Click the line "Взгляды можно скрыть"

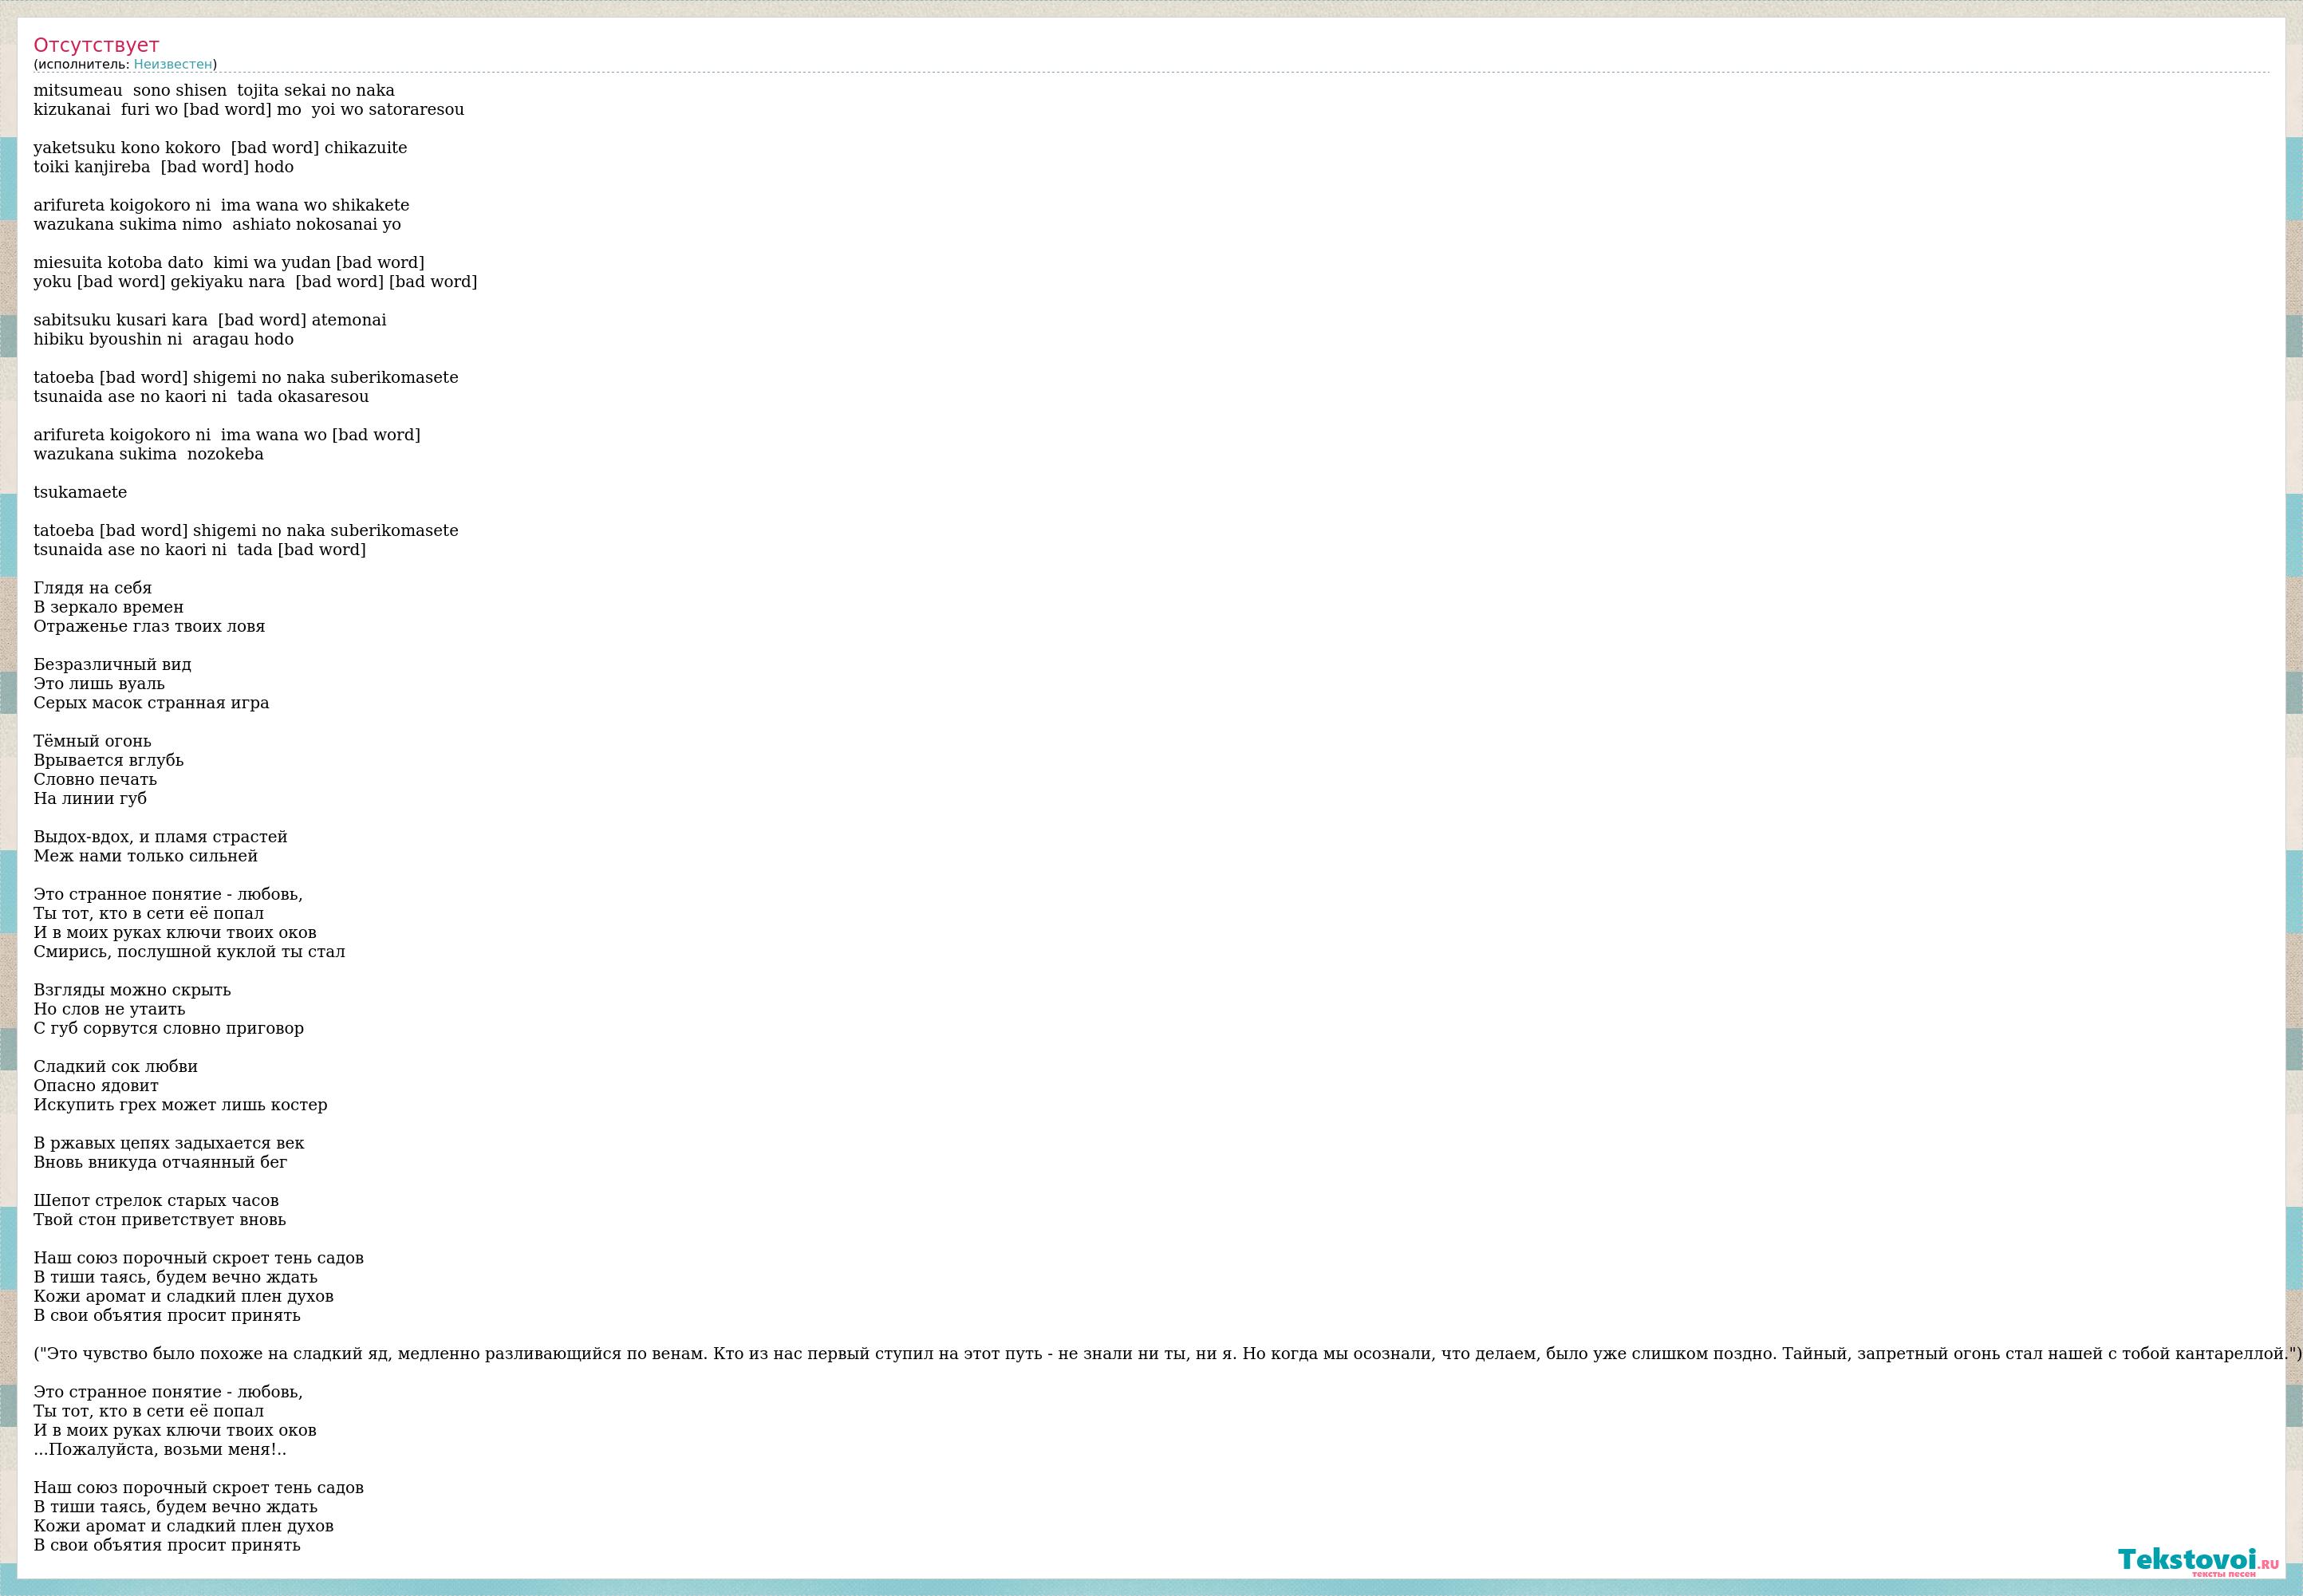click(132, 991)
